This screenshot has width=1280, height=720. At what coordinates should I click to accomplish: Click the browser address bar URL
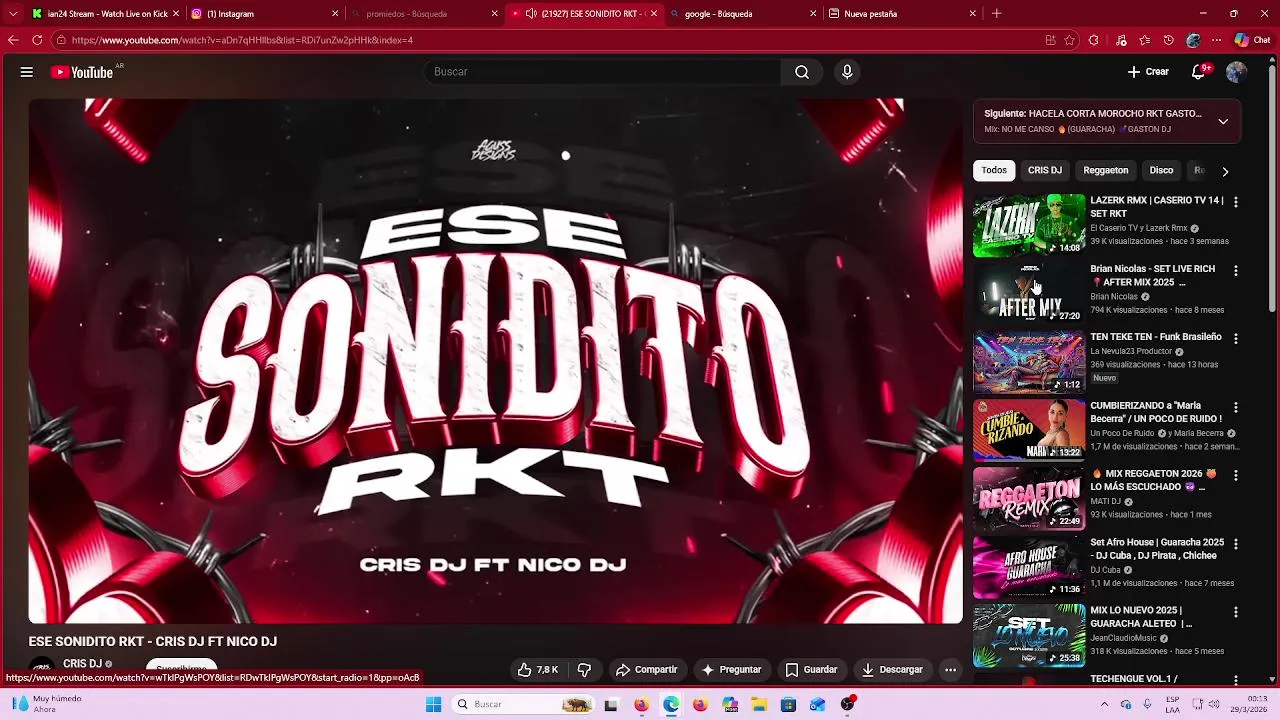point(242,40)
